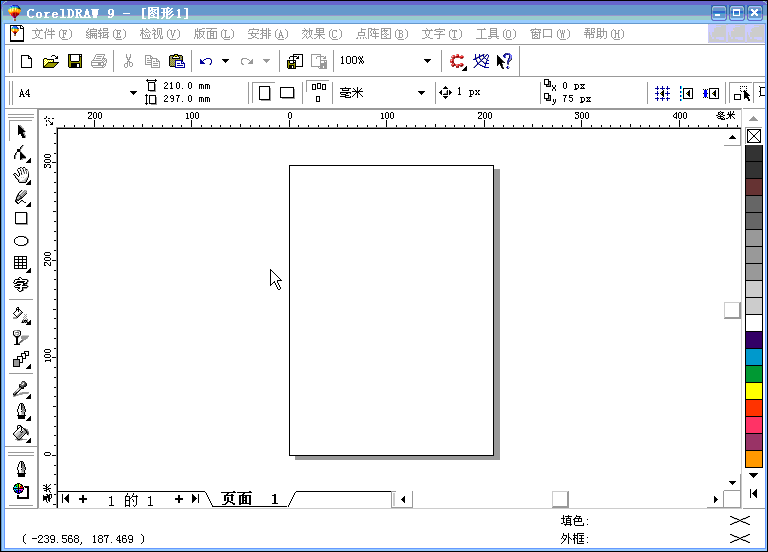The width and height of the screenshot is (768, 552).
Task: Click the Copy icon
Action: pyautogui.click(x=152, y=61)
